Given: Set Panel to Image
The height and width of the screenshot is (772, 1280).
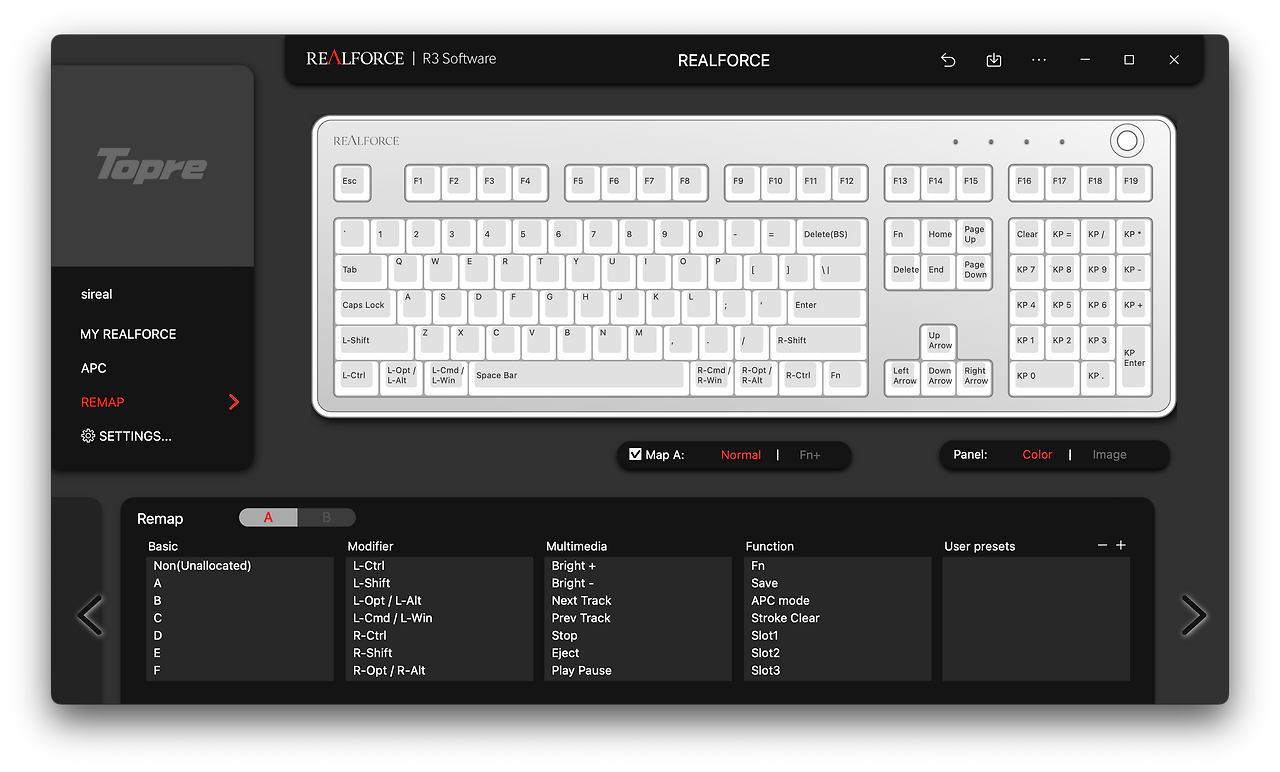Looking at the screenshot, I should point(1109,455).
